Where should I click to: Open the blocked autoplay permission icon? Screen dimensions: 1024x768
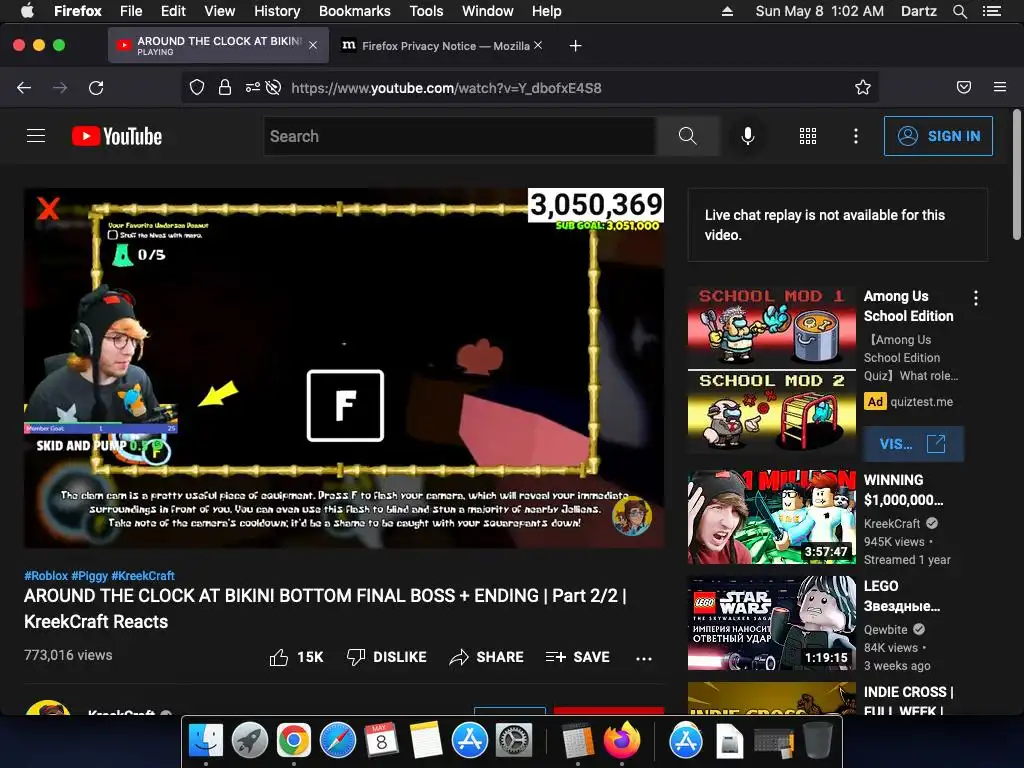click(x=274, y=88)
